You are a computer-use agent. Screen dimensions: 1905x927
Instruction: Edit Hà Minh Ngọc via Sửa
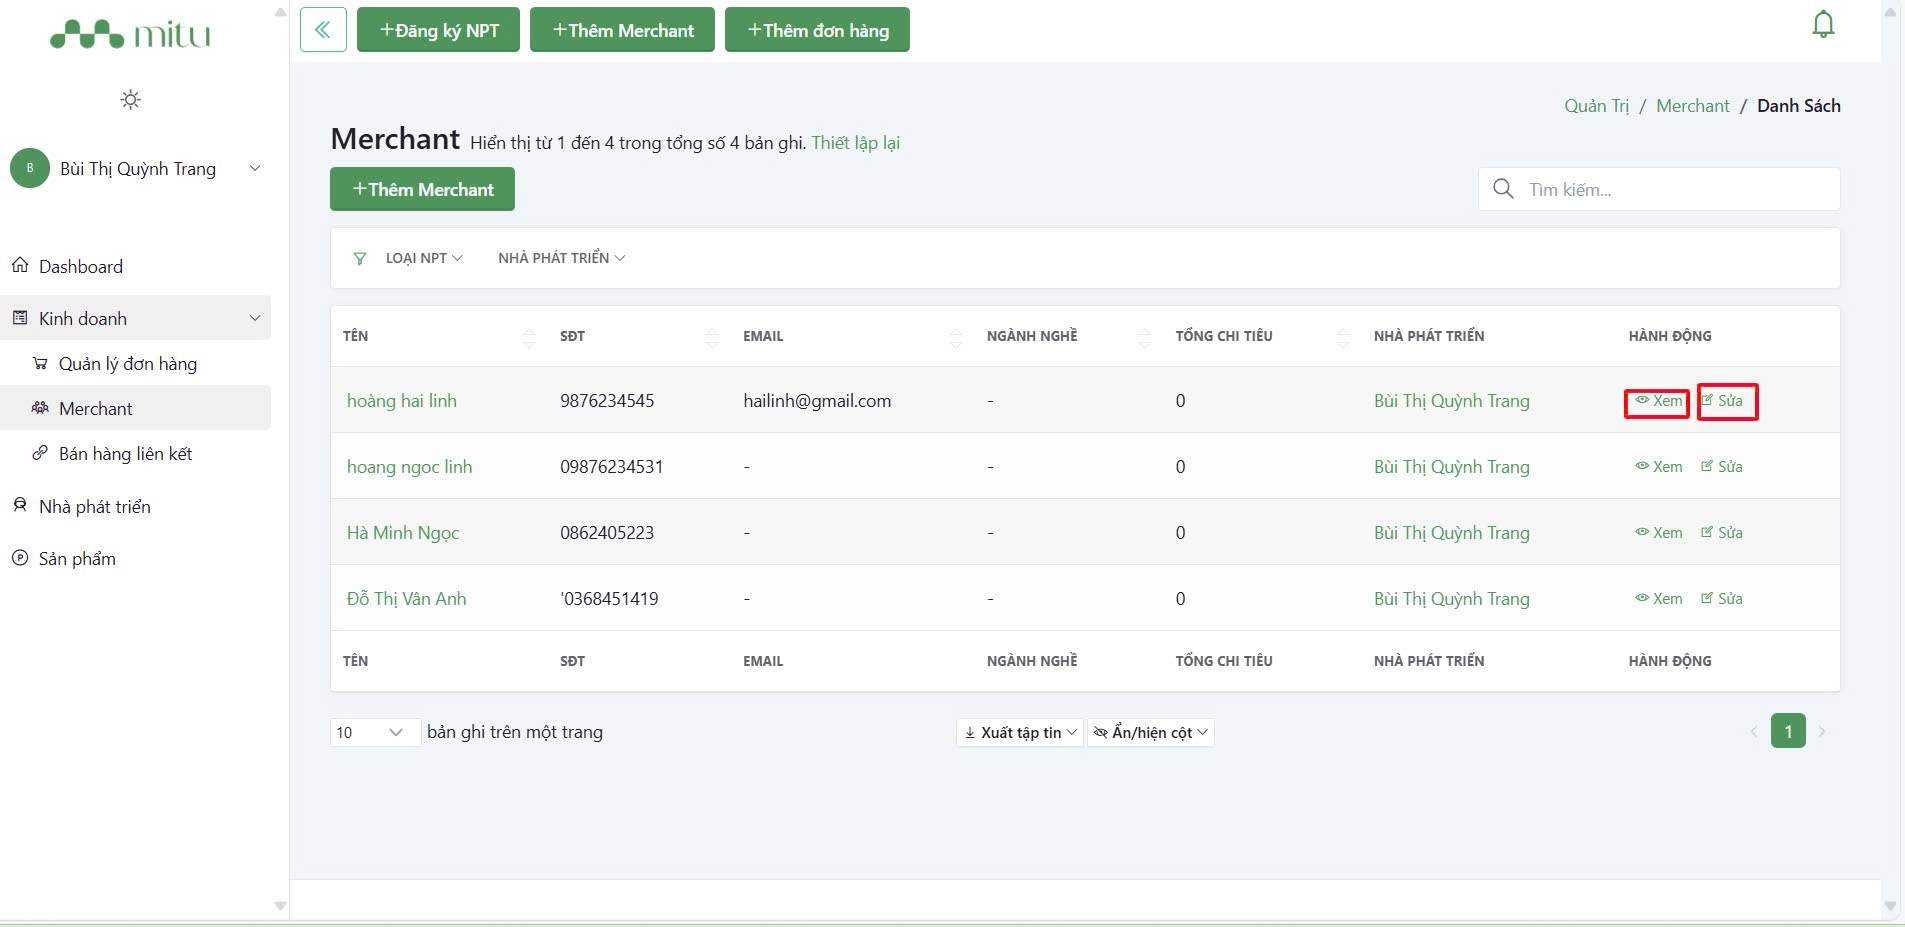[x=1722, y=533]
